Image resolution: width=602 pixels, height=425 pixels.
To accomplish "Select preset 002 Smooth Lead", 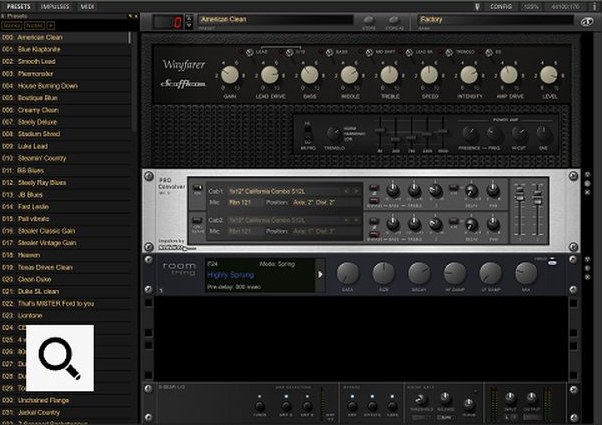I will click(65, 61).
